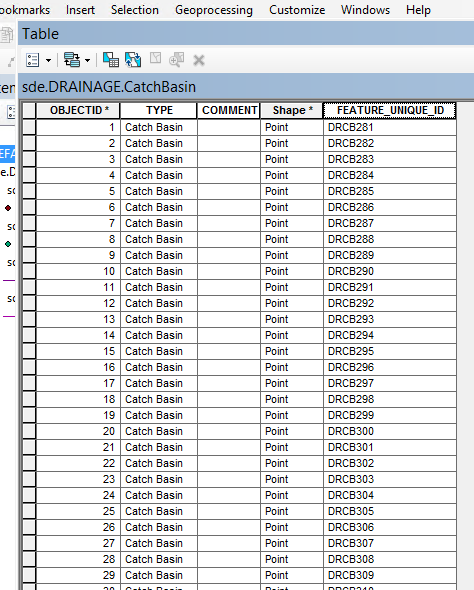The height and width of the screenshot is (590, 474).
Task: Click the green diamond layer symbol
Action: (x=8, y=244)
